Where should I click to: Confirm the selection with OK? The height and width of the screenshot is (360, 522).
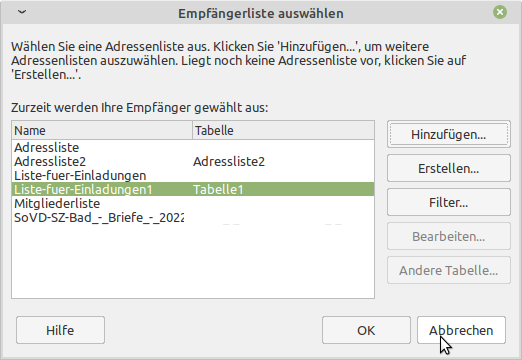coord(366,330)
